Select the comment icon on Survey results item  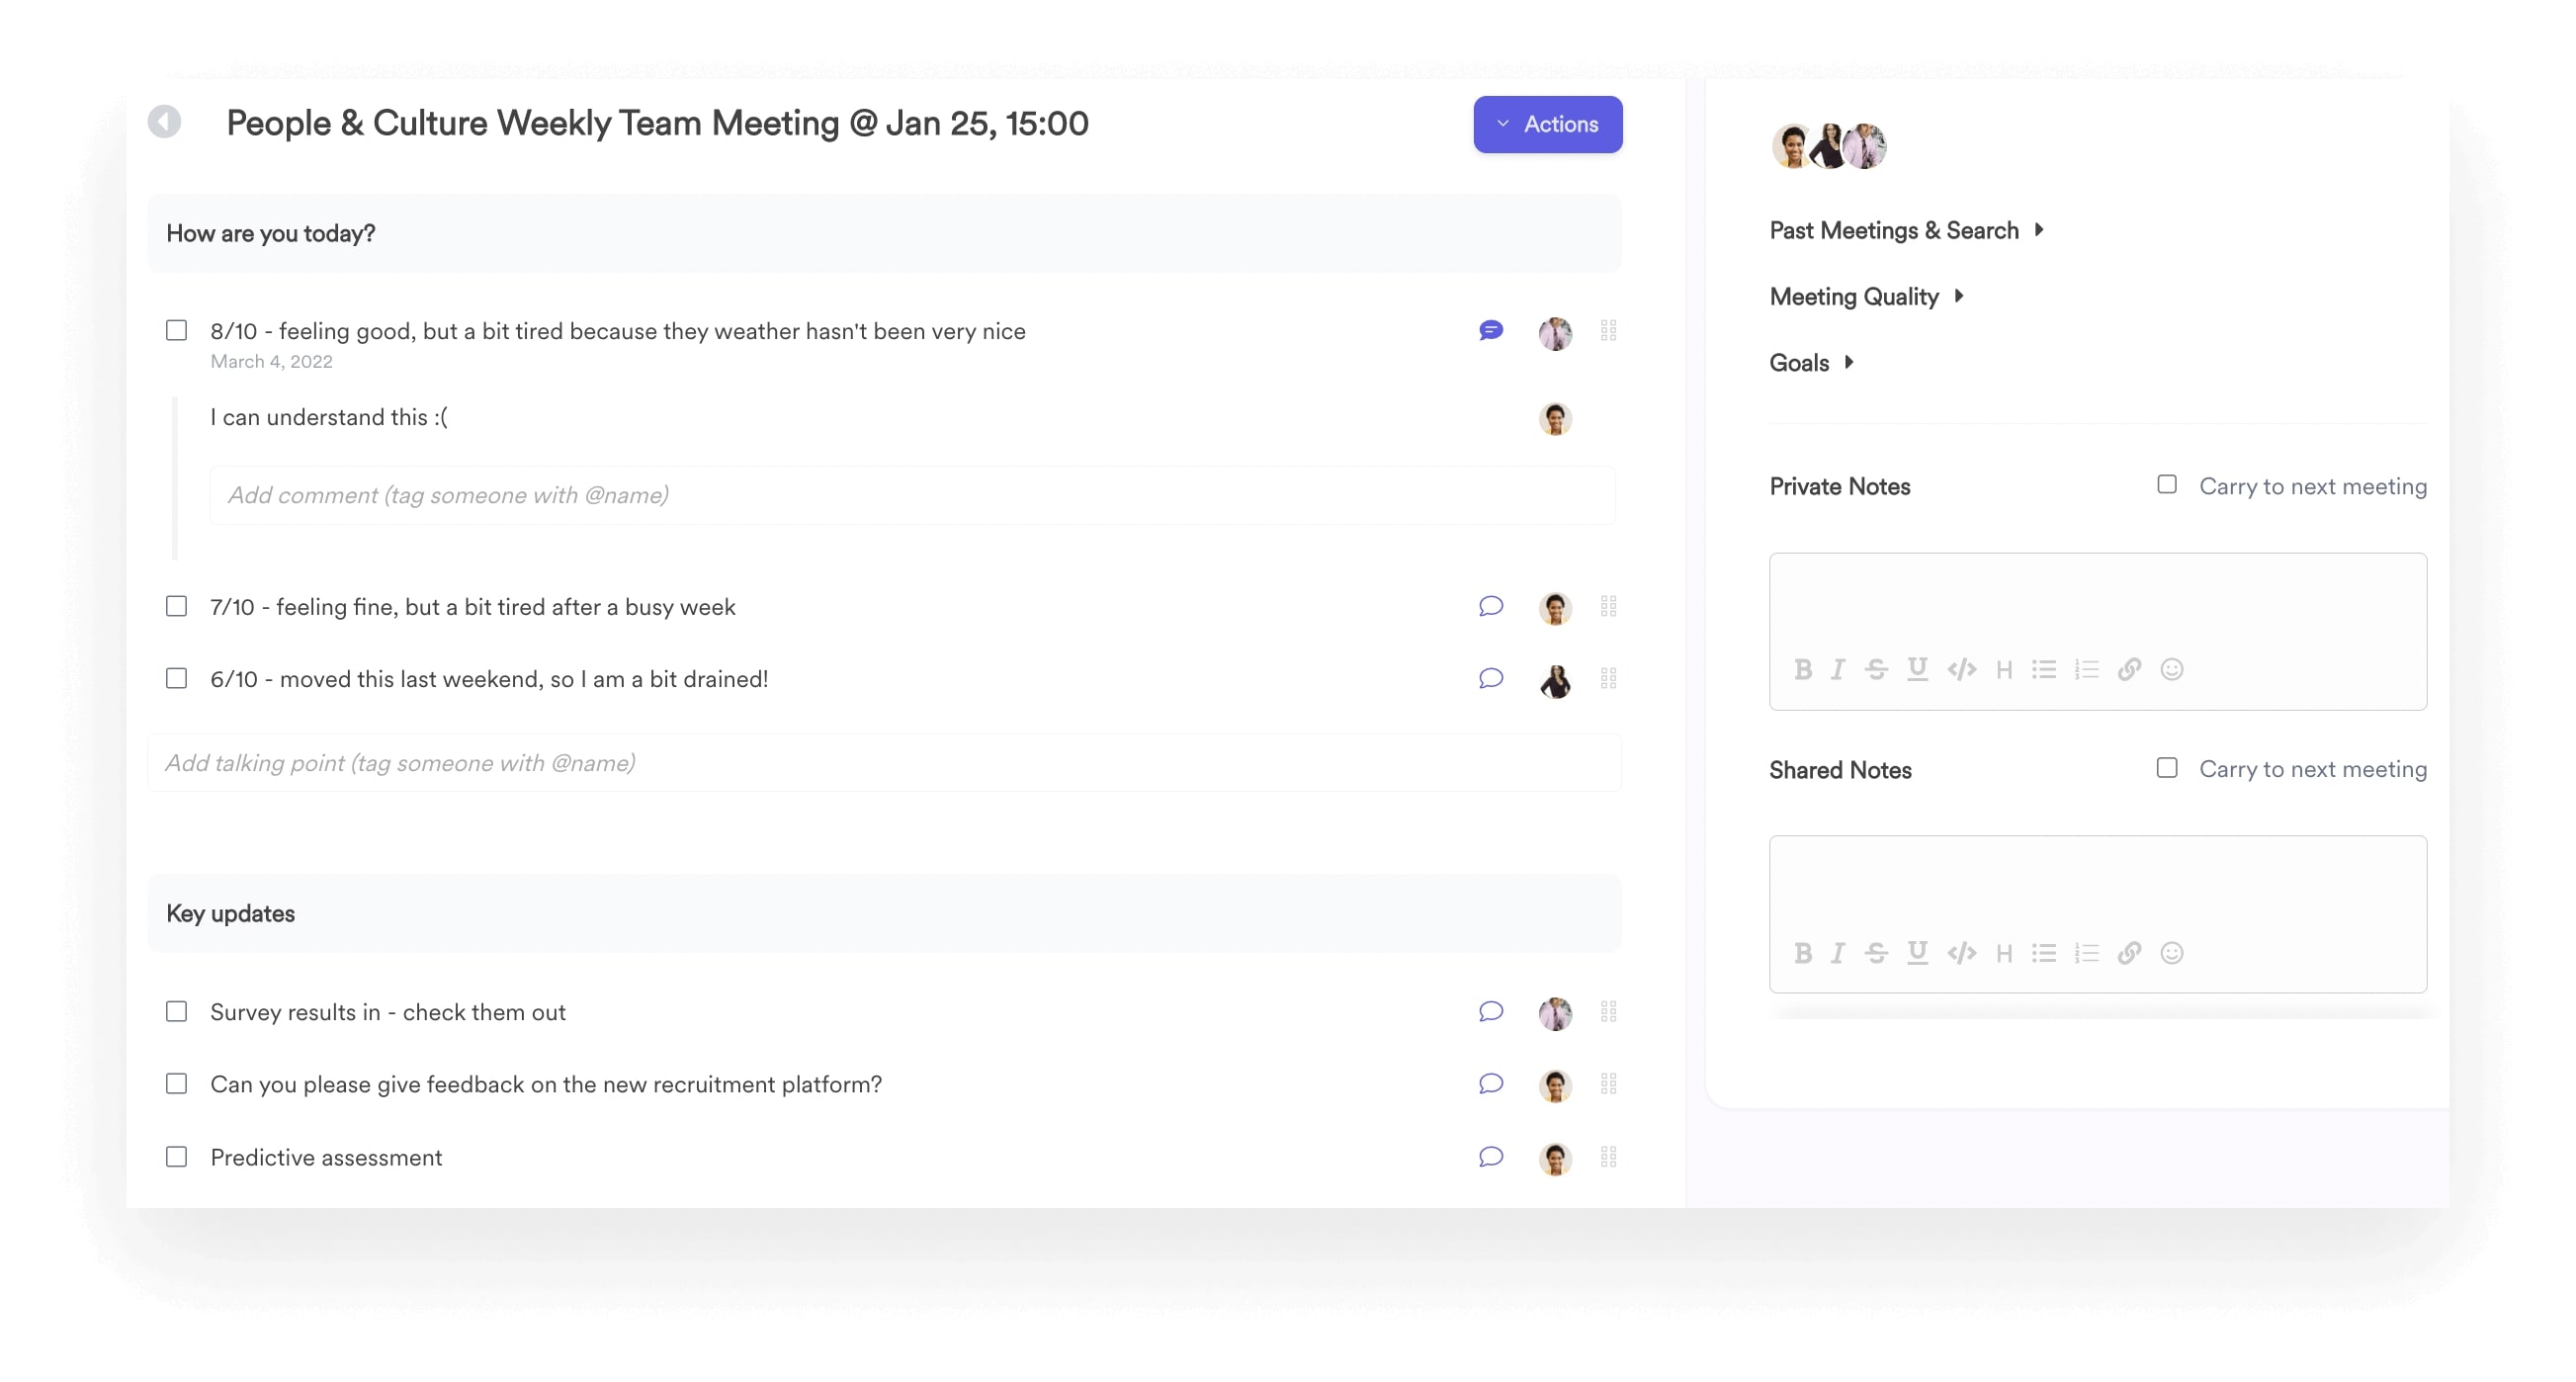coord(1491,1010)
